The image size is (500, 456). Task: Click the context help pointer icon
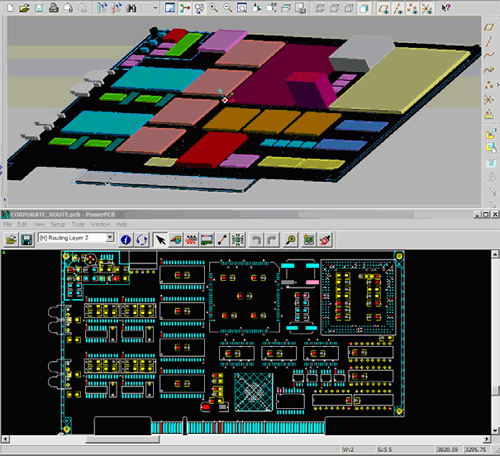coord(446,8)
